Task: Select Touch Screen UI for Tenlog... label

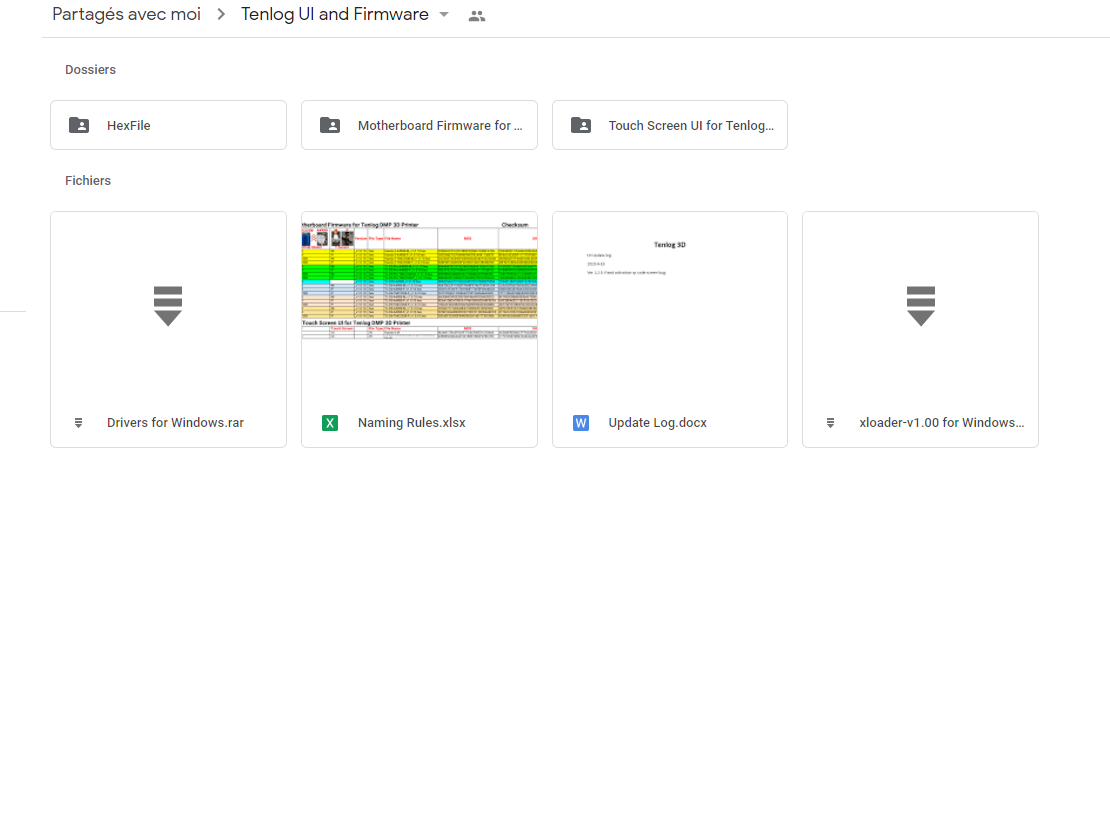Action: (x=692, y=125)
